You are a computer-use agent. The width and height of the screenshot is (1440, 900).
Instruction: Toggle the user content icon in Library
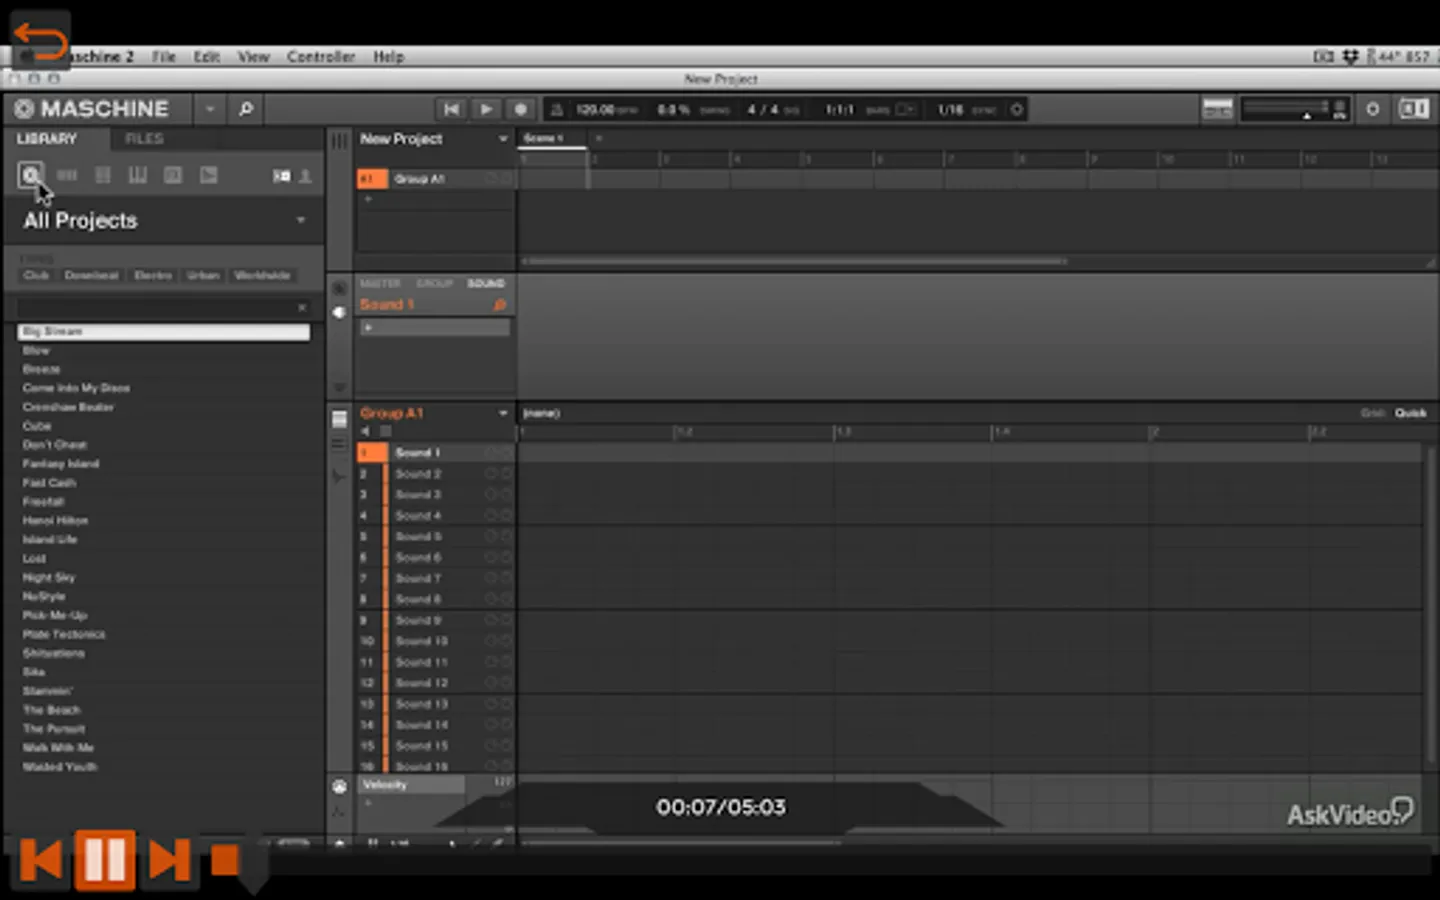[305, 176]
